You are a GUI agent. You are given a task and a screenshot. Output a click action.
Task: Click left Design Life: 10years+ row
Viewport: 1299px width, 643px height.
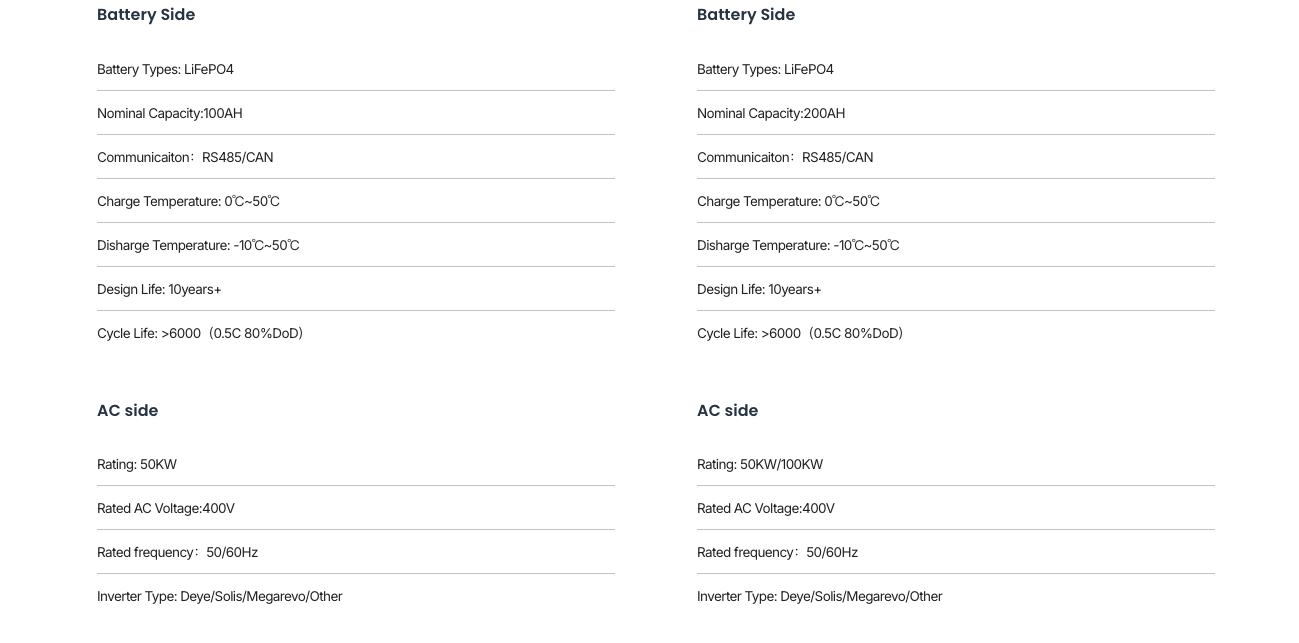click(x=356, y=289)
